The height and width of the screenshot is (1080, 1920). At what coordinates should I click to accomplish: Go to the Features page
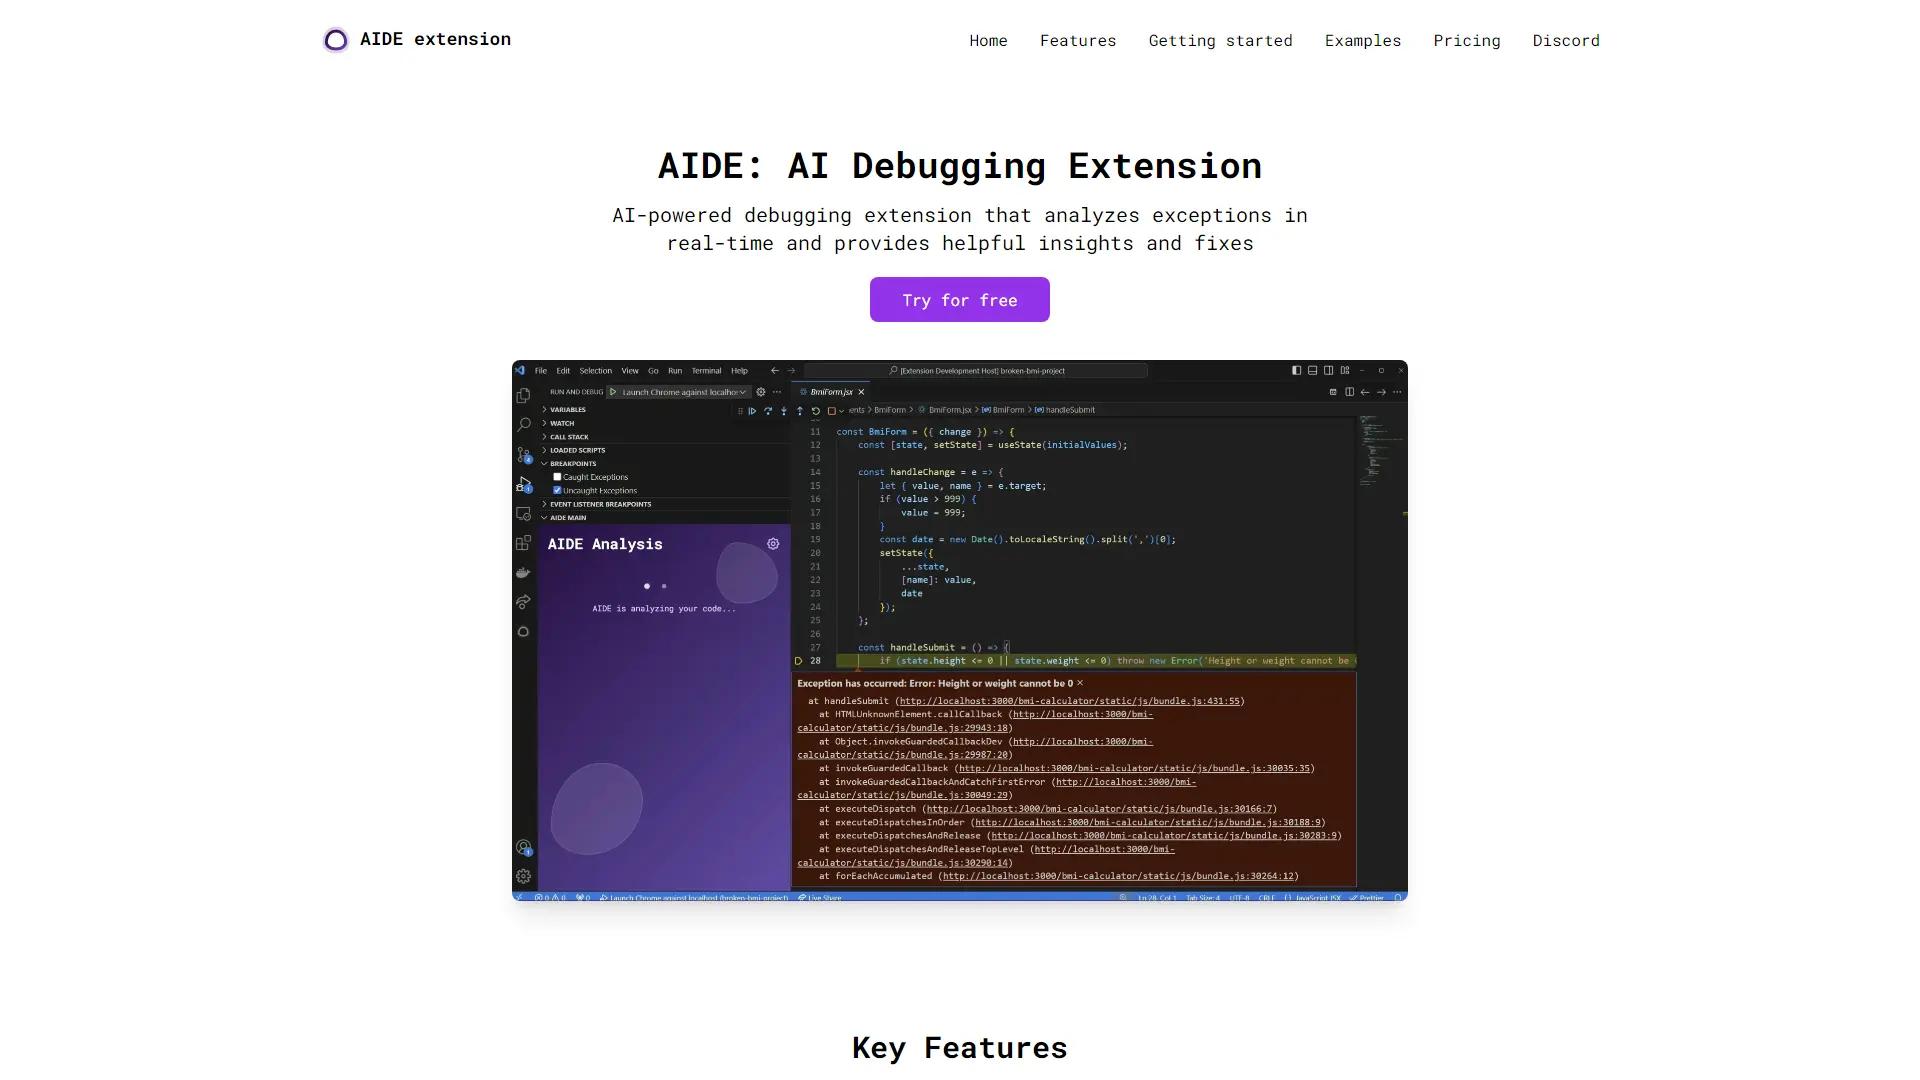tap(1078, 40)
